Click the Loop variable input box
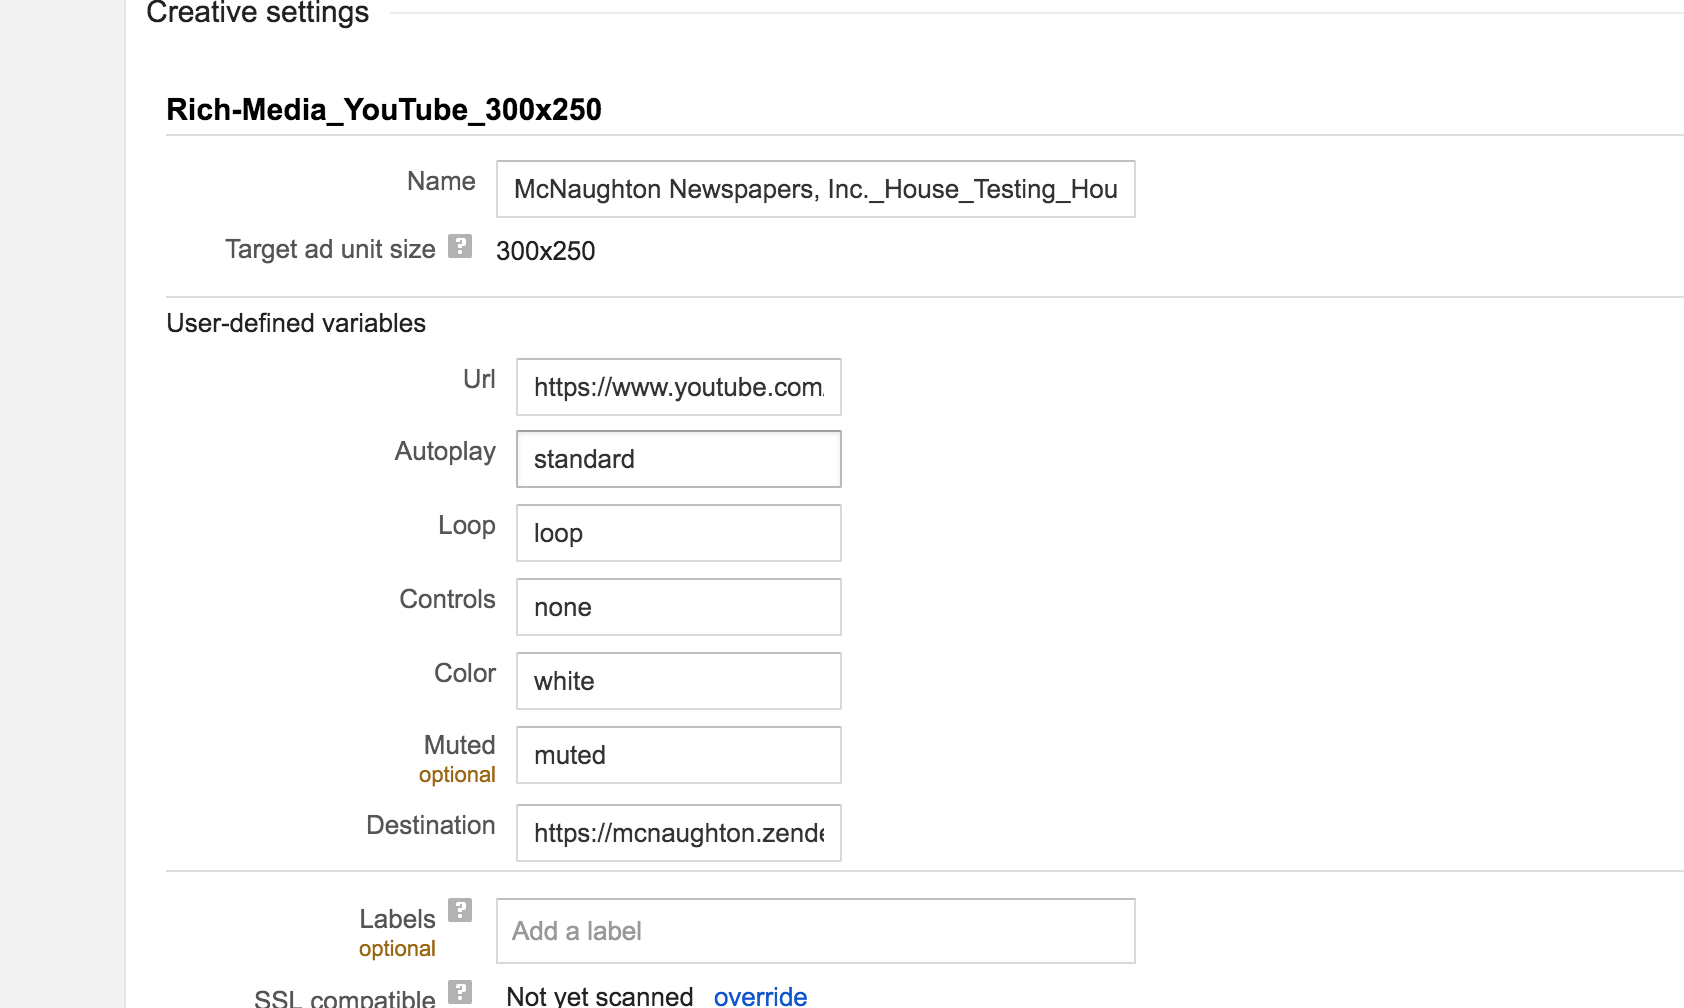1684x1008 pixels. click(678, 533)
